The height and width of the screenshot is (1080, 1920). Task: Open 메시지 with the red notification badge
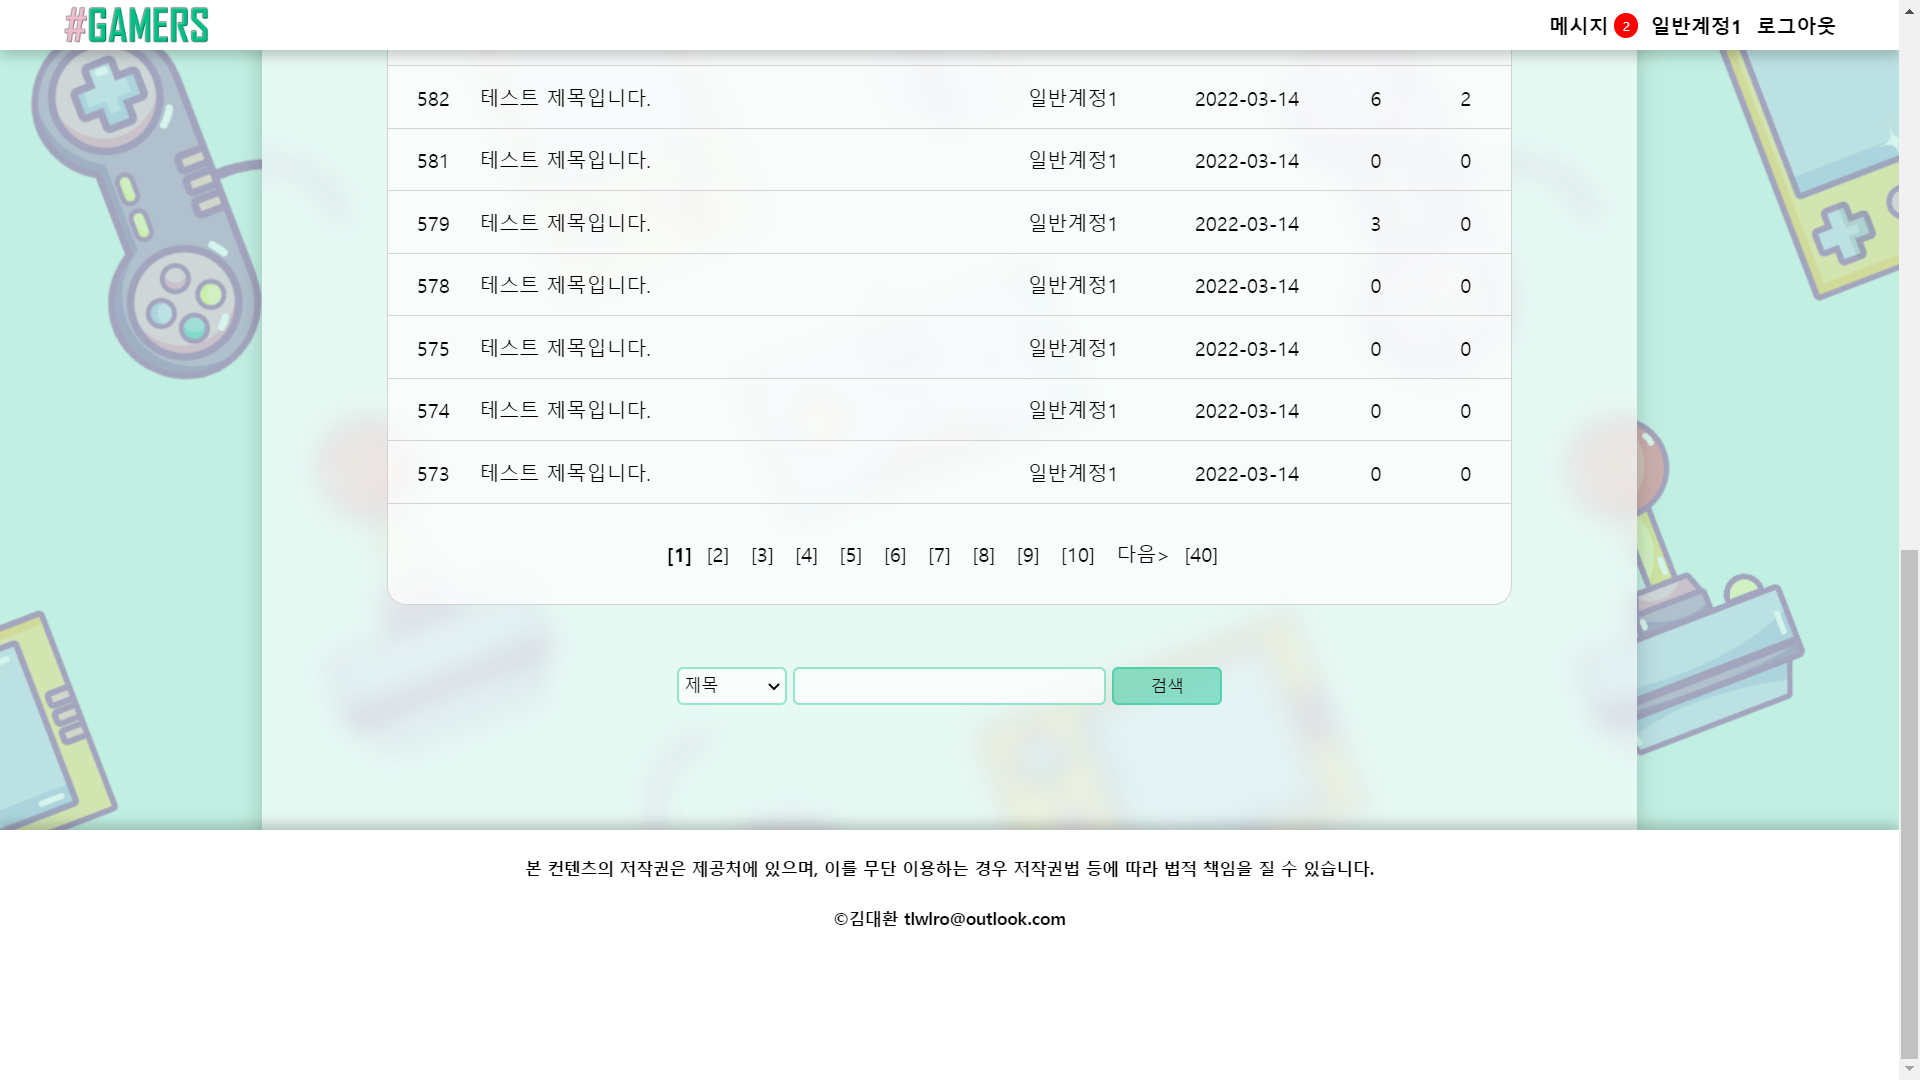pos(1577,25)
